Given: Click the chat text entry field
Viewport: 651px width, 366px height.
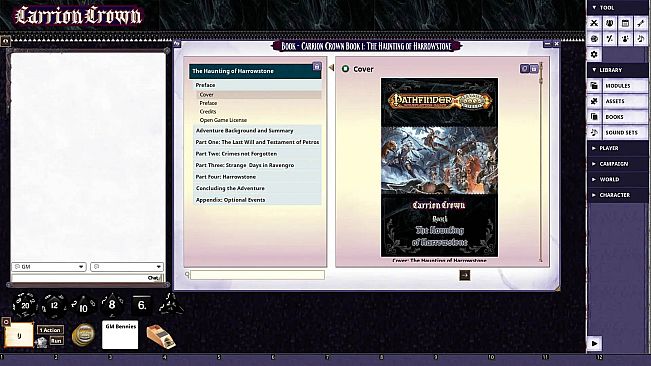Looking at the screenshot, I should click(87, 278).
